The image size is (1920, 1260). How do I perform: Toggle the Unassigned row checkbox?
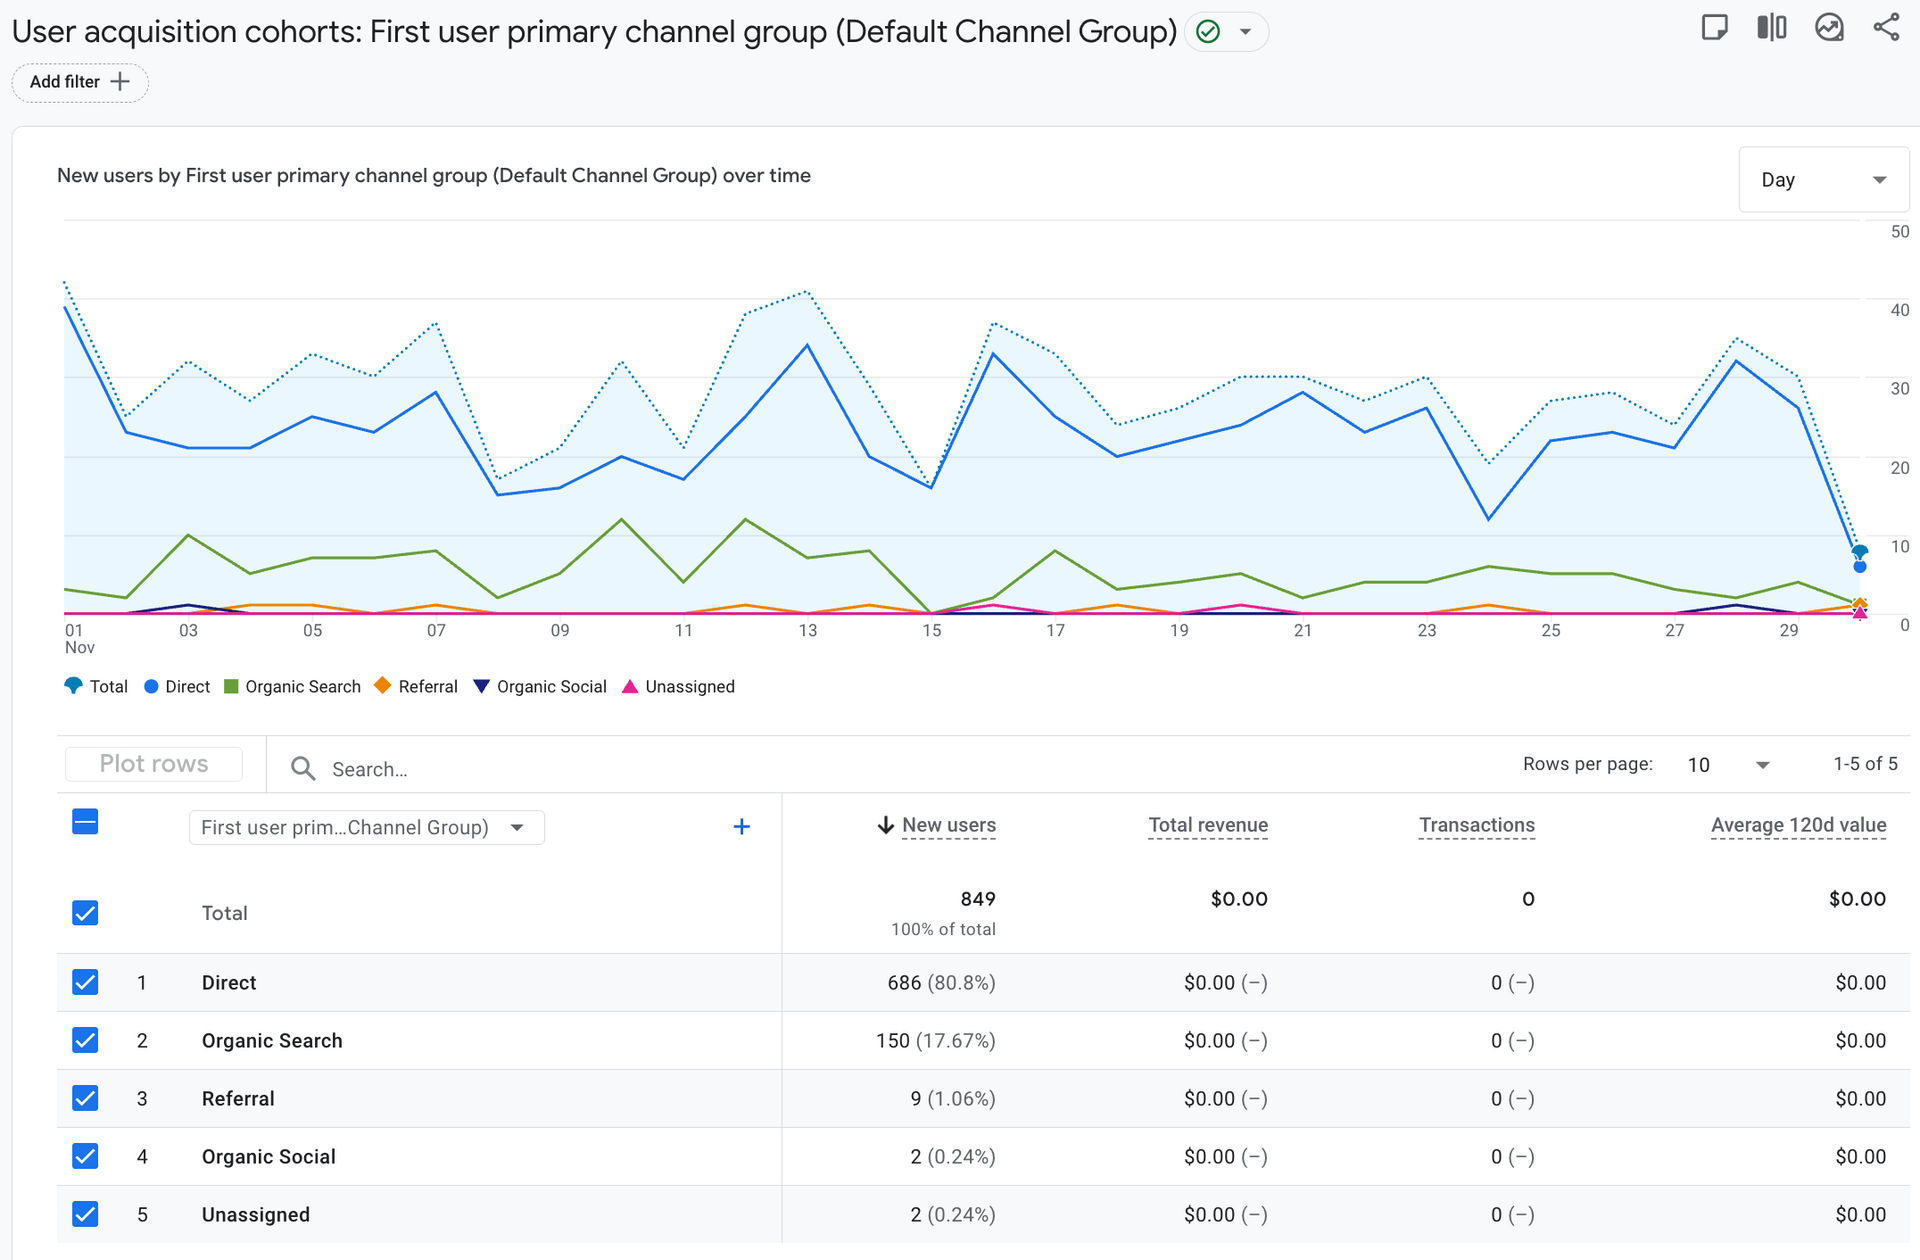tap(85, 1214)
